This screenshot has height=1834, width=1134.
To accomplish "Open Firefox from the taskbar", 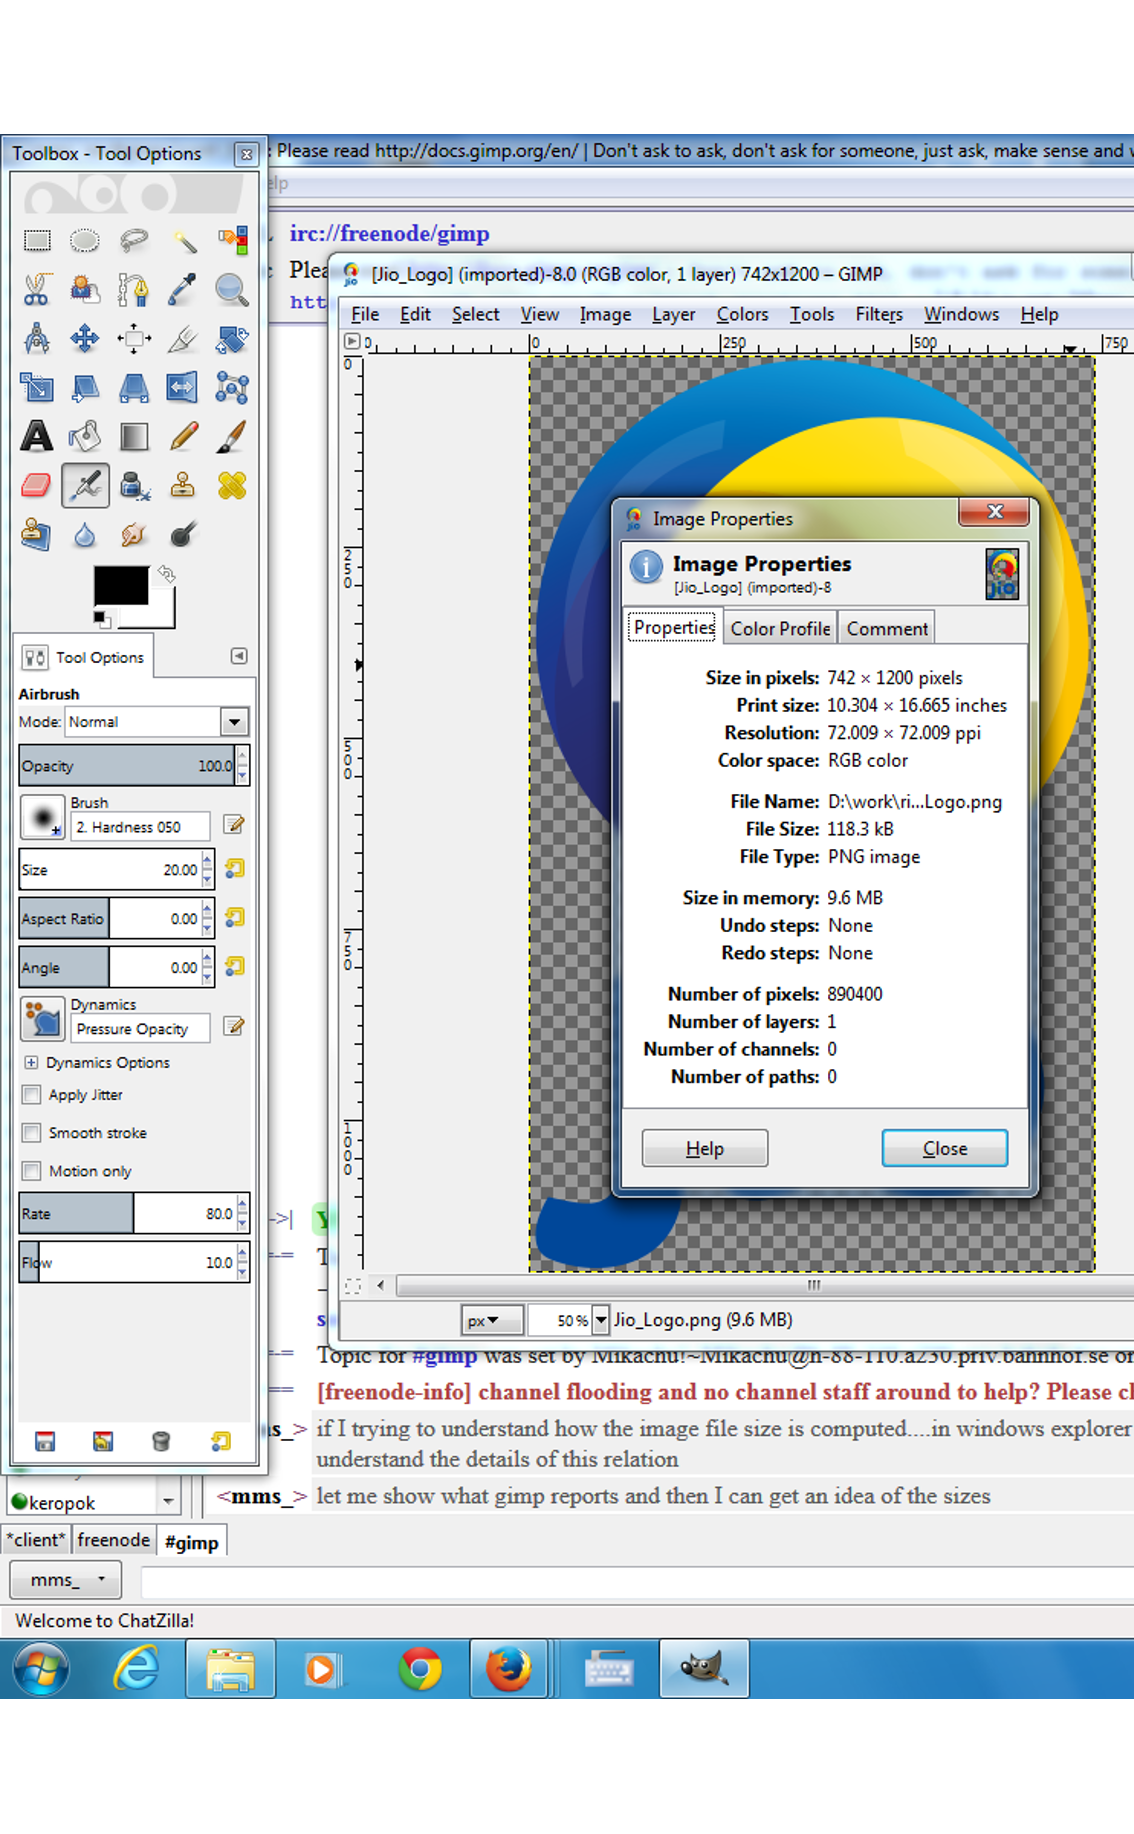I will click(x=508, y=1669).
